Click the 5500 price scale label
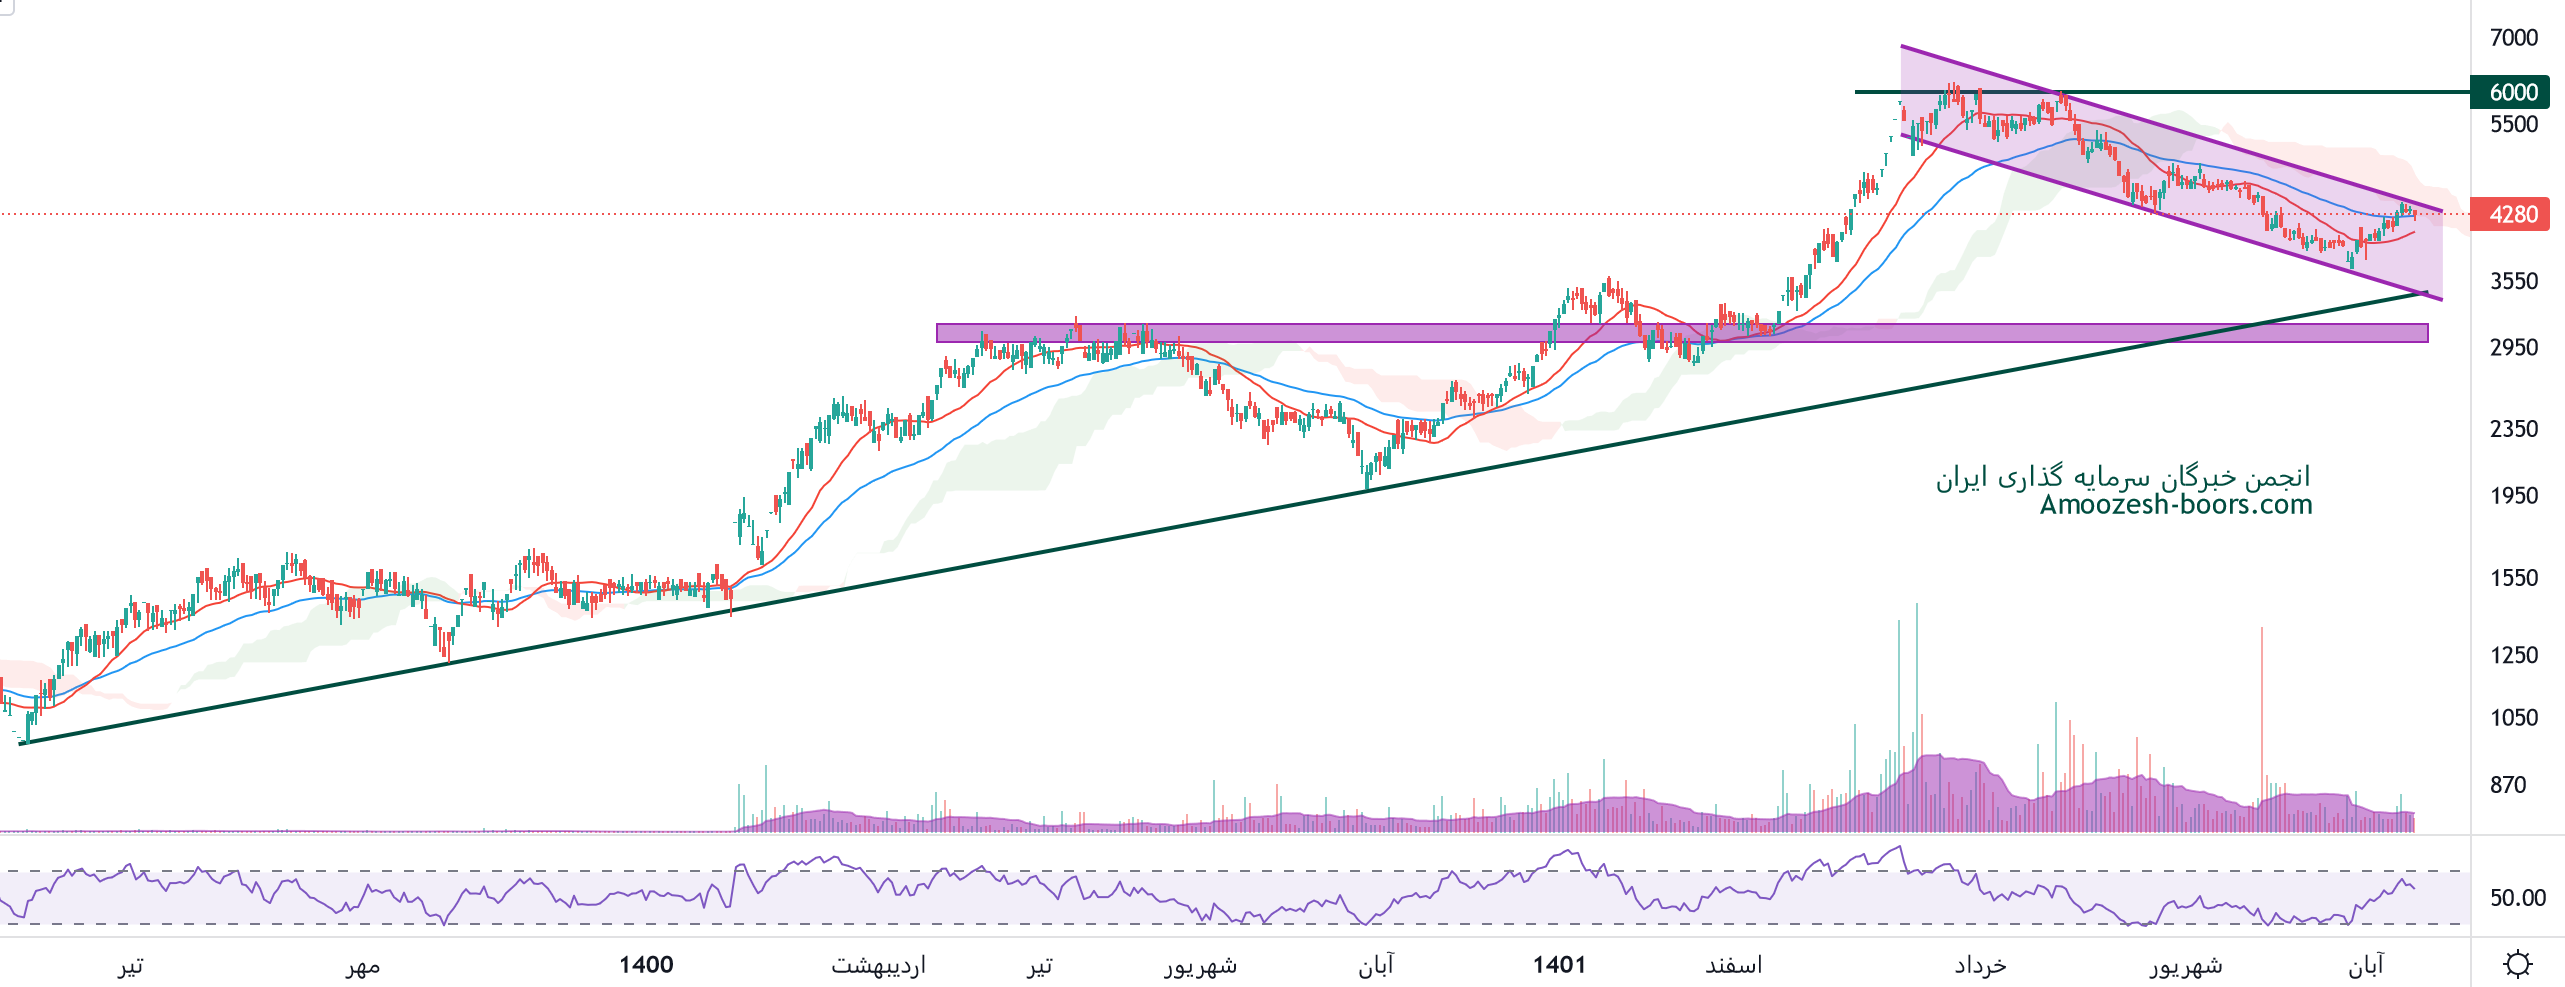2565x987 pixels. (2513, 125)
